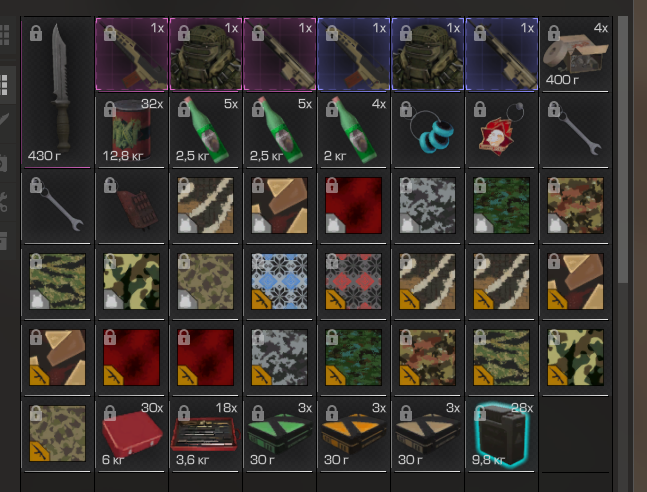Click the pink-framed armored soldier item
Image resolution: width=647 pixels, height=492 pixels.
click(x=205, y=54)
